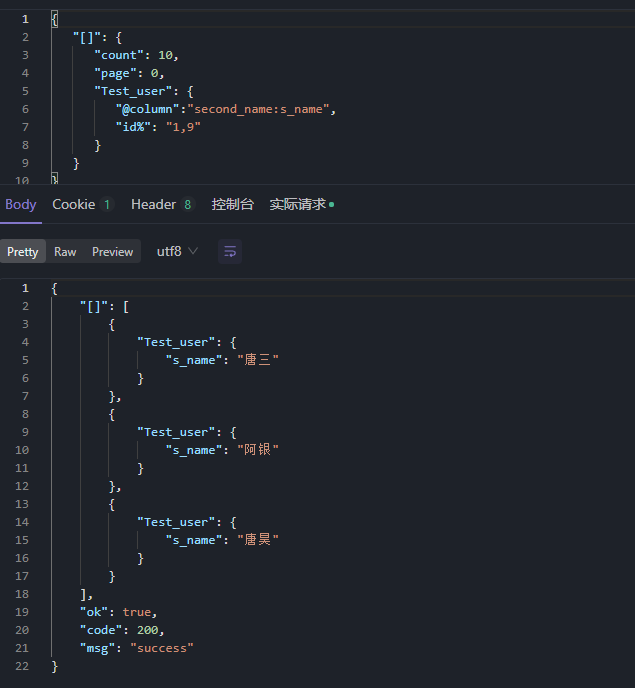Select the Raw view mode
635x688 pixels.
[x=65, y=251]
